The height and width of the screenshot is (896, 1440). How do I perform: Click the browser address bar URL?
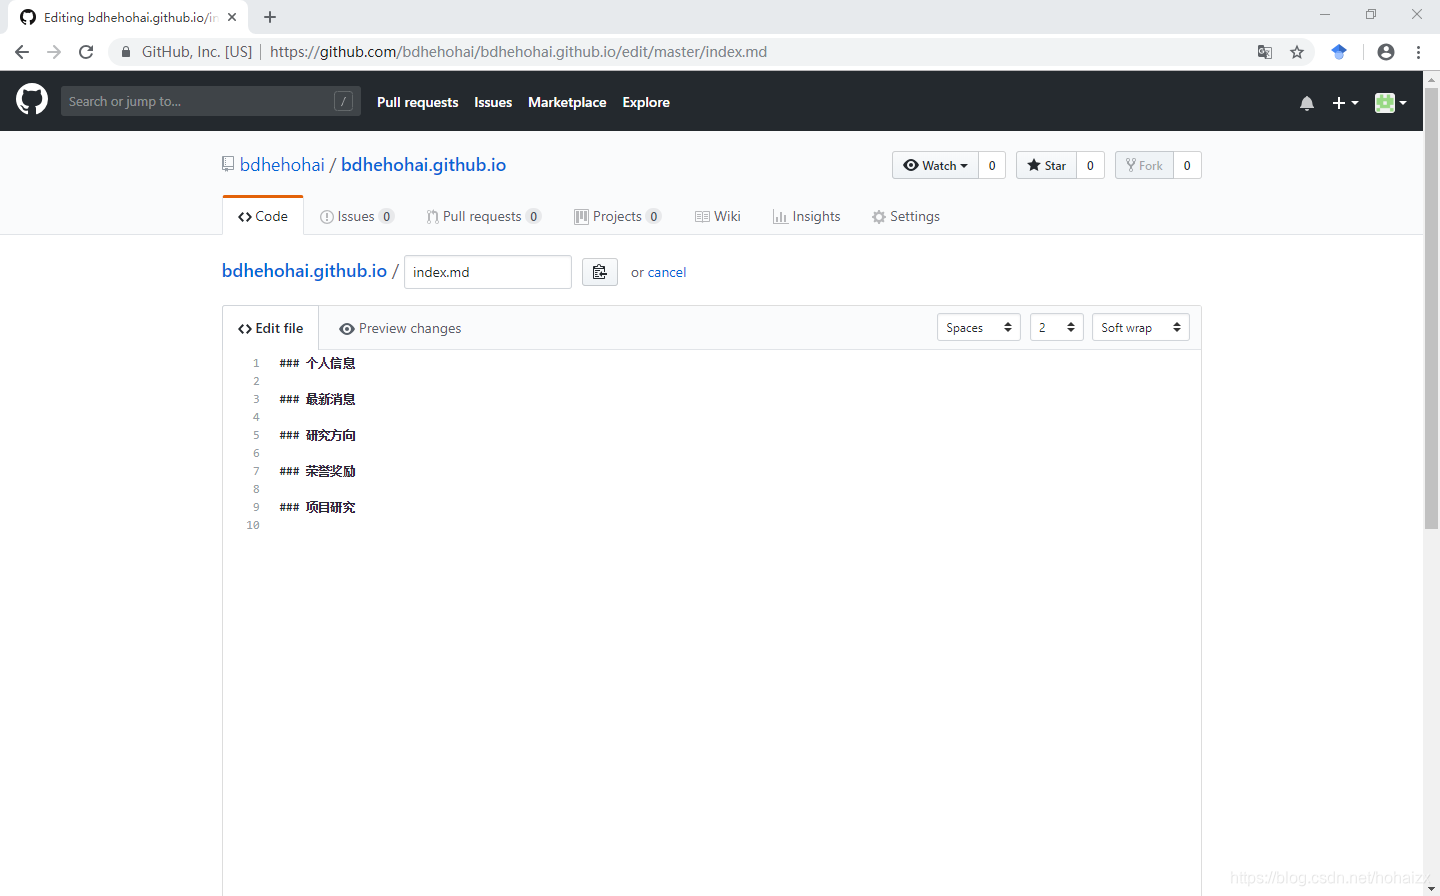(x=518, y=52)
